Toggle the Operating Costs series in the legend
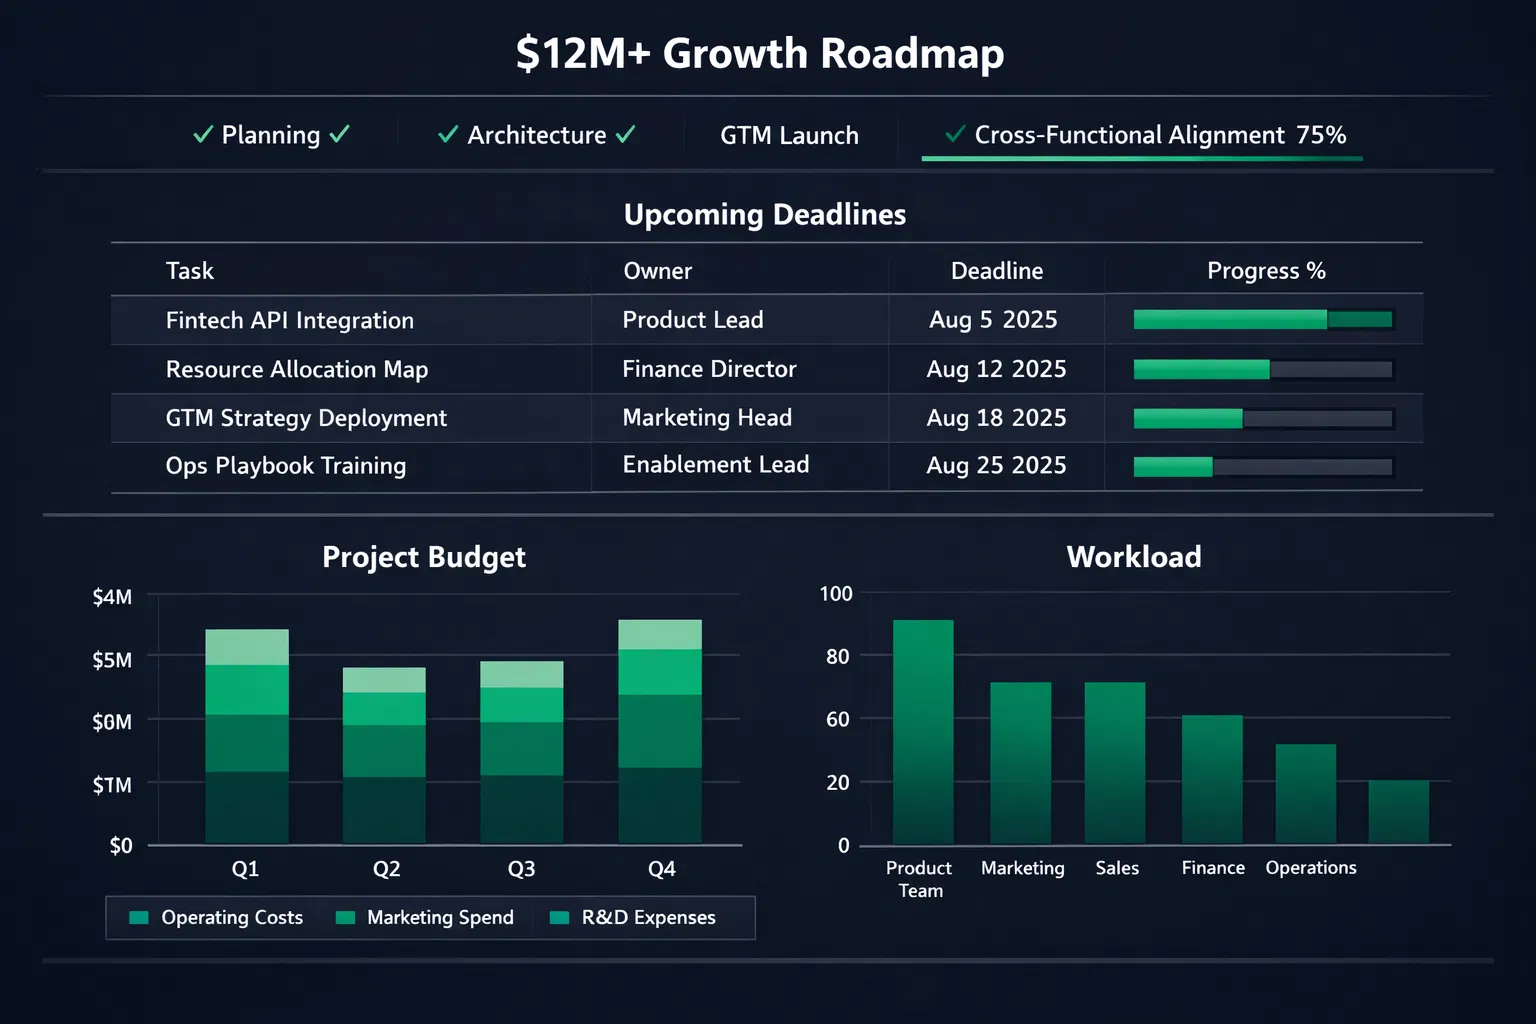This screenshot has height=1024, width=1536. point(232,917)
